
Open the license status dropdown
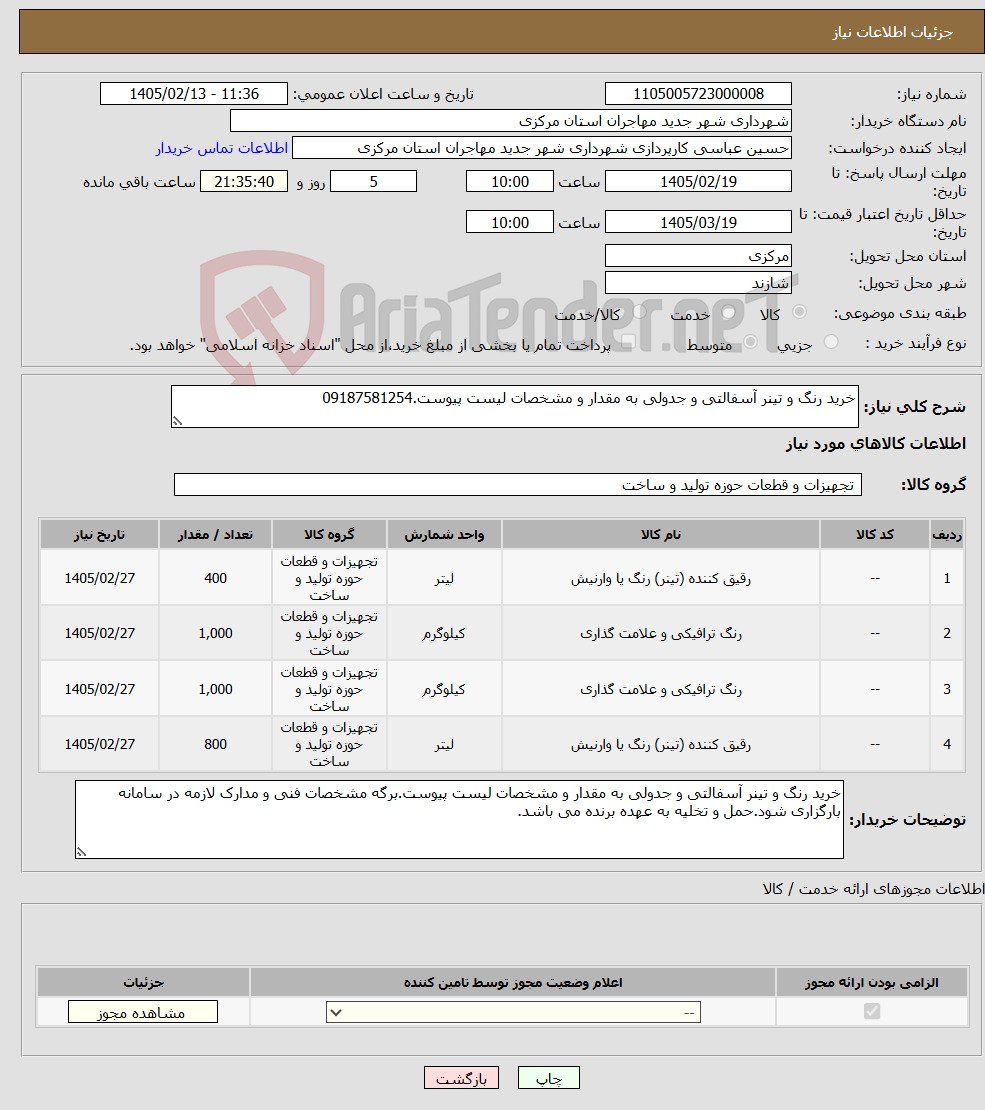tap(513, 1012)
